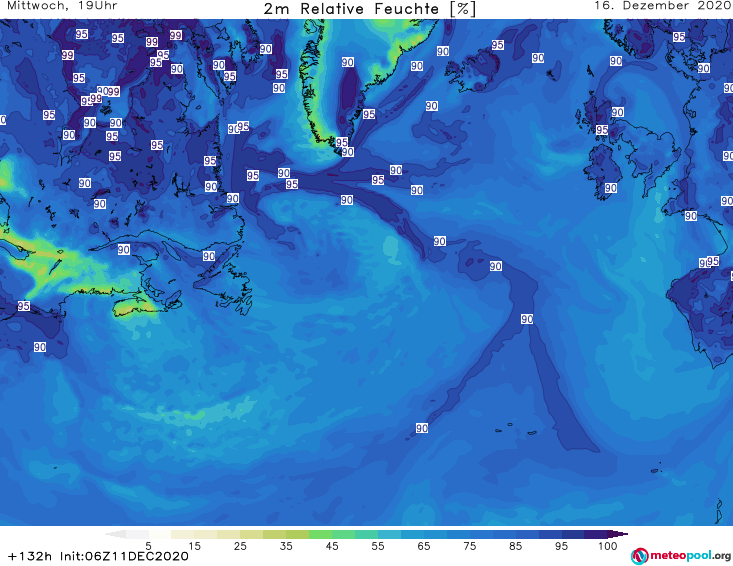Click the "+132h Init:06Z11DEC2020" forecast run text
Image resolution: width=733 pixels, height=566 pixels.
pyautogui.click(x=98, y=556)
